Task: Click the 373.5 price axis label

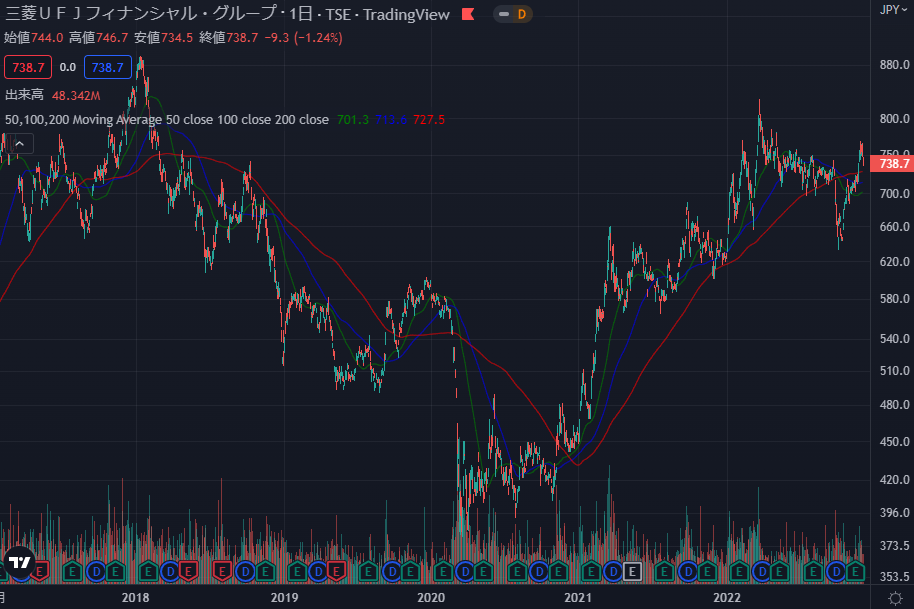Action: tap(894, 545)
